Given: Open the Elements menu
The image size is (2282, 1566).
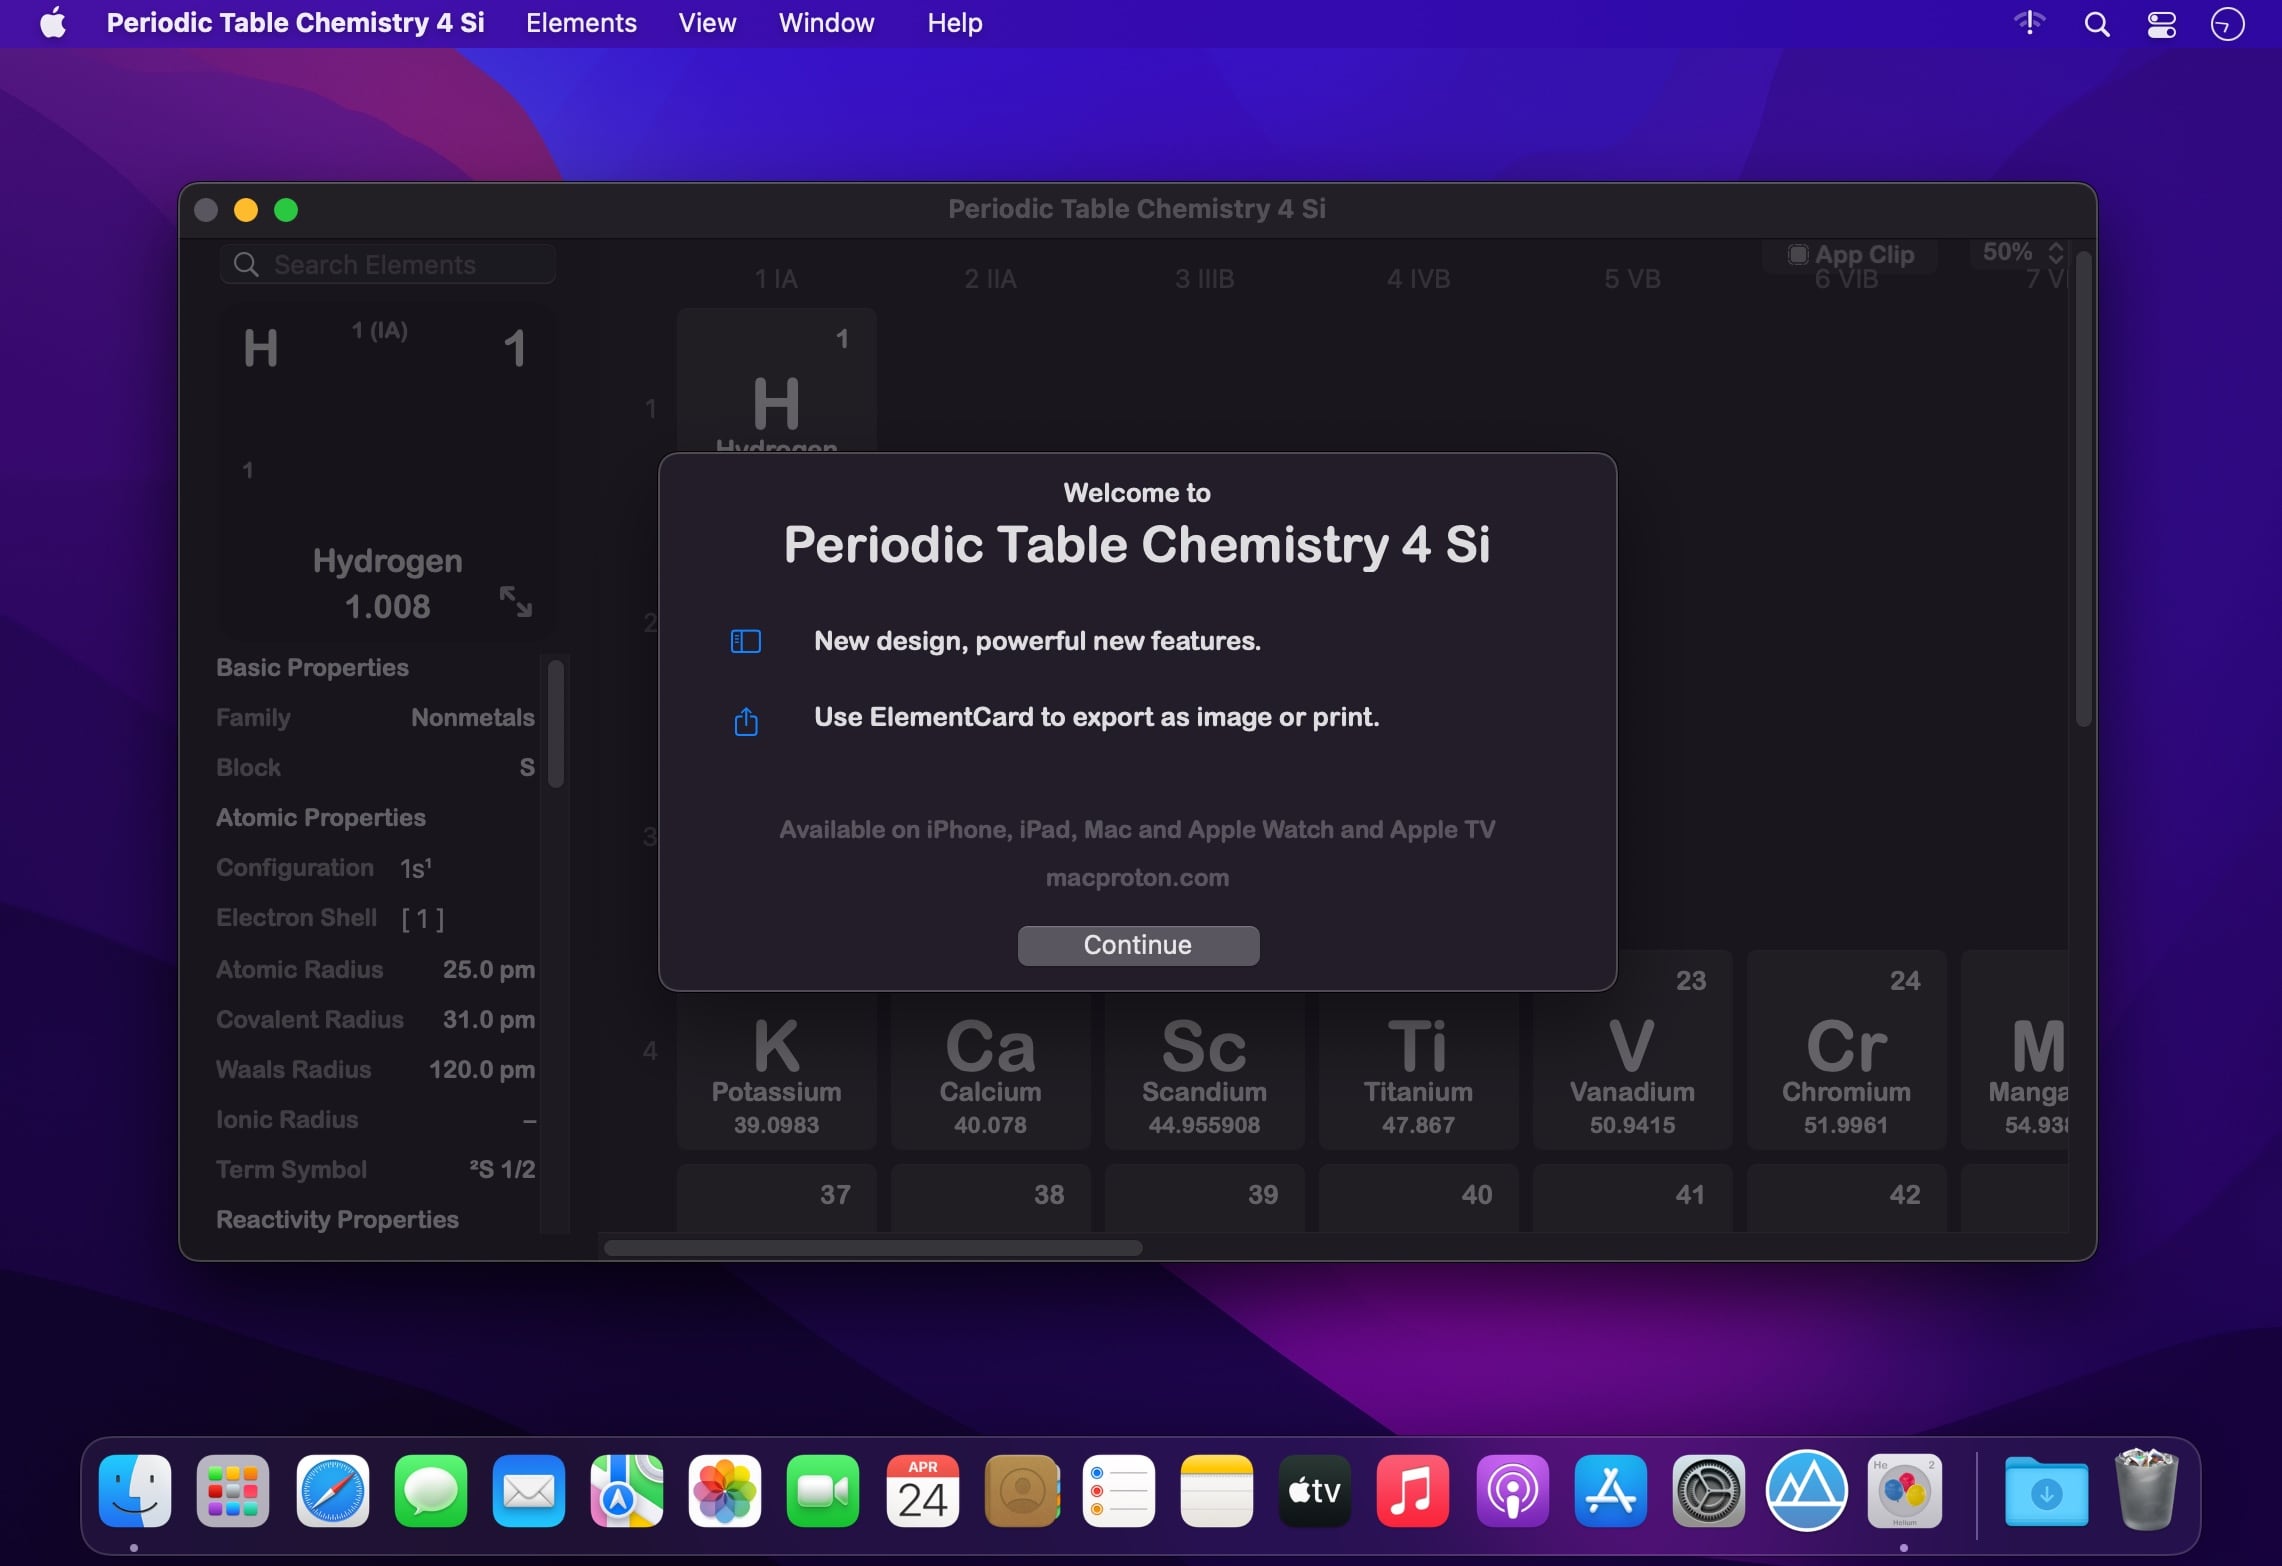Looking at the screenshot, I should (x=581, y=23).
